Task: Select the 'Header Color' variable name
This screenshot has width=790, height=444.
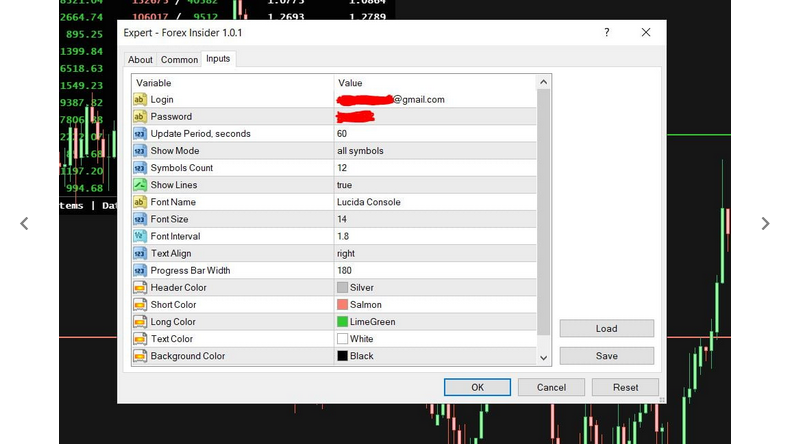Action: tap(178, 288)
